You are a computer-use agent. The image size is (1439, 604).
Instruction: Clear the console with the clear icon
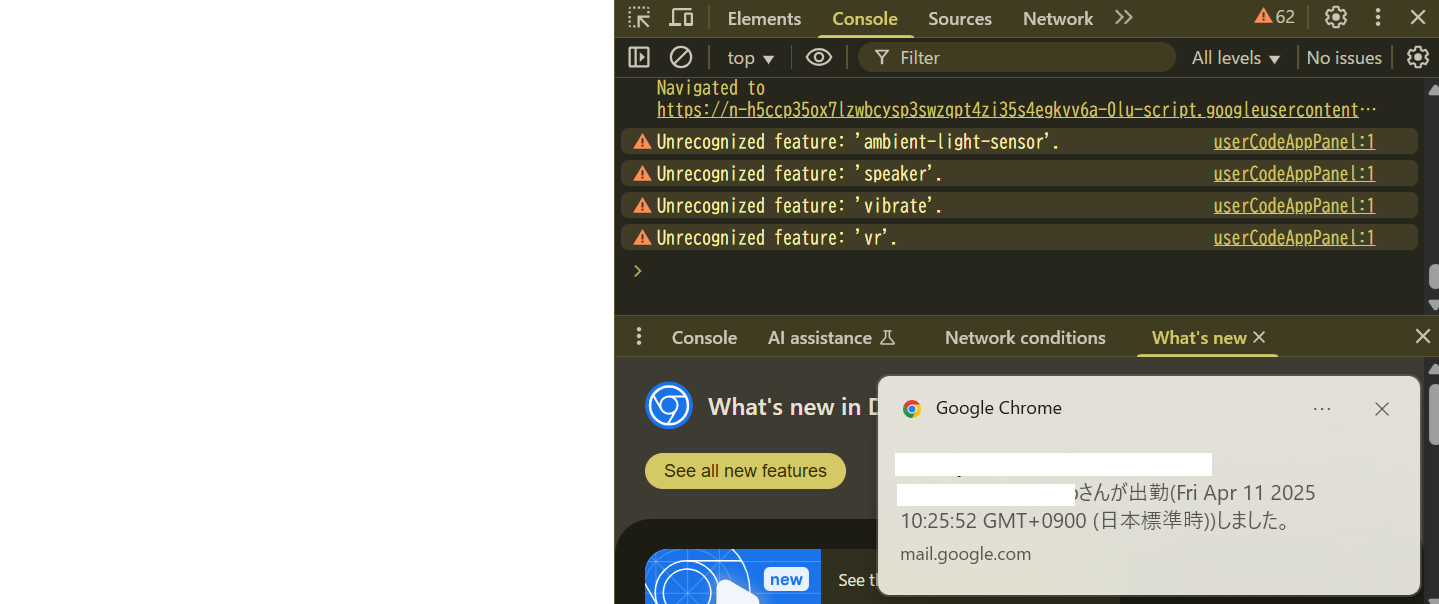[681, 57]
